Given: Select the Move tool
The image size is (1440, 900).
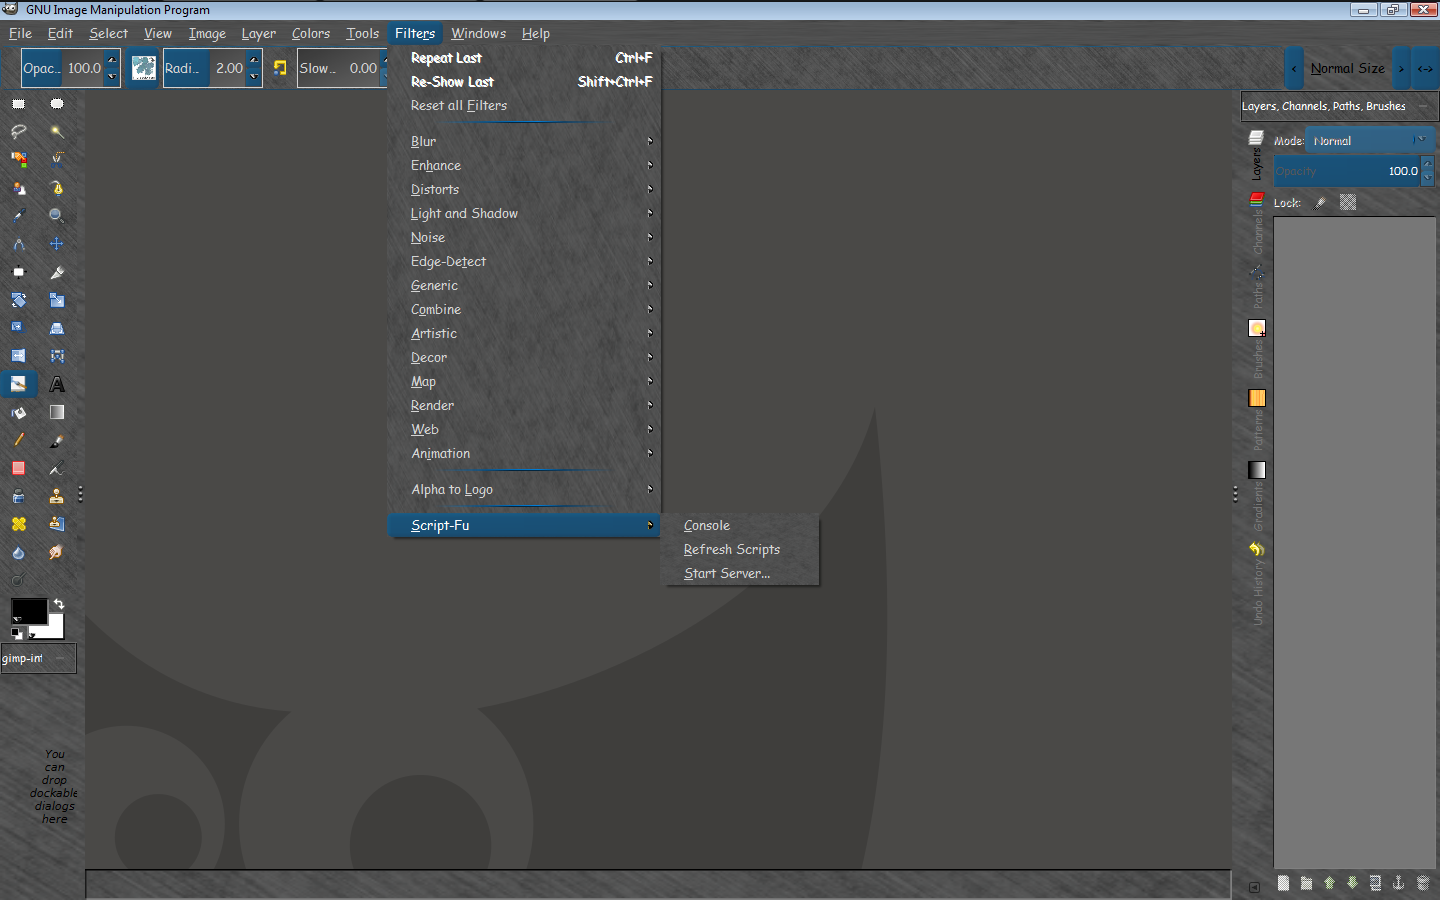Looking at the screenshot, I should click(57, 244).
